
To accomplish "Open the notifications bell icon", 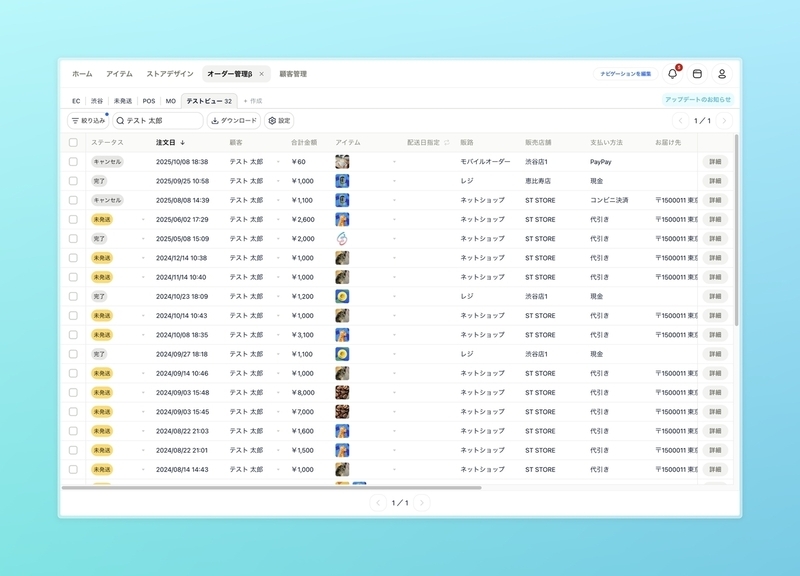I will (672, 74).
